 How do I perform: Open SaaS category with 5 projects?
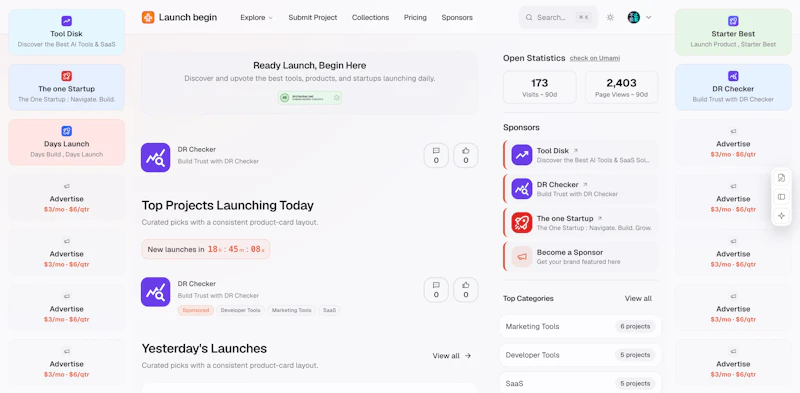(581, 383)
